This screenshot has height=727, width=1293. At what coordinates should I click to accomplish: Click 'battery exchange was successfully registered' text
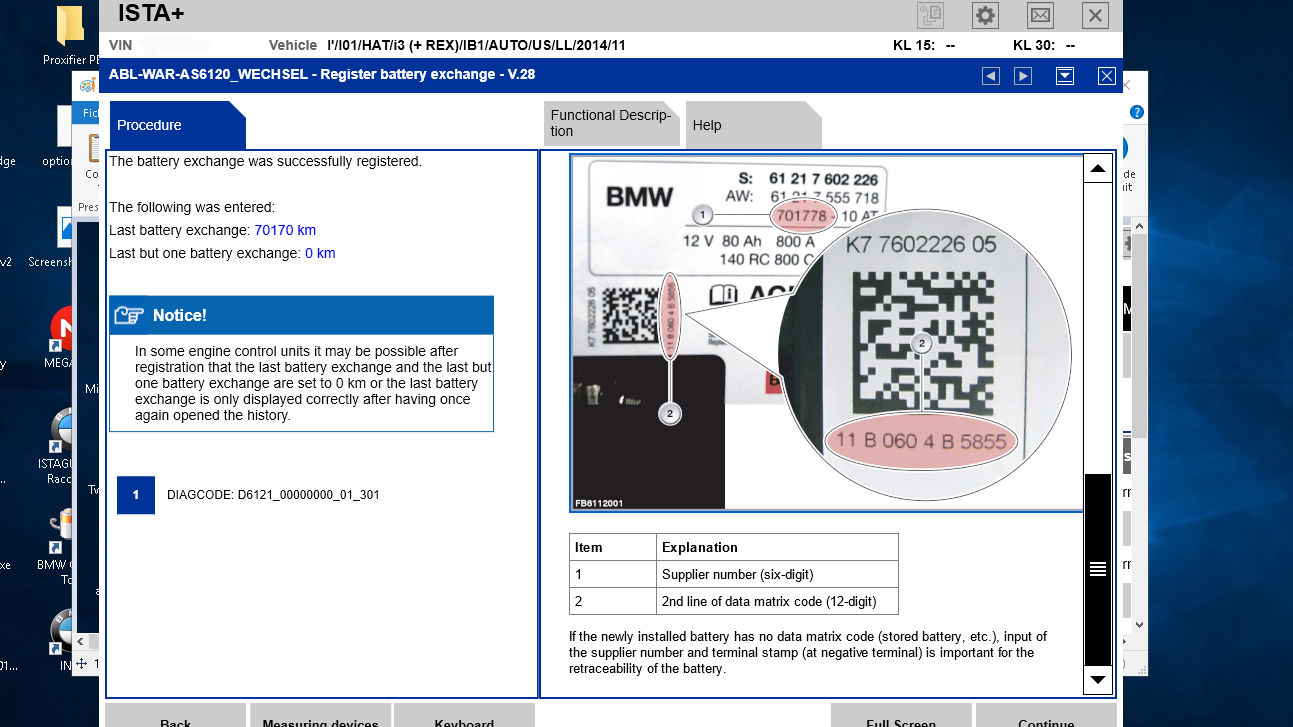coord(265,161)
